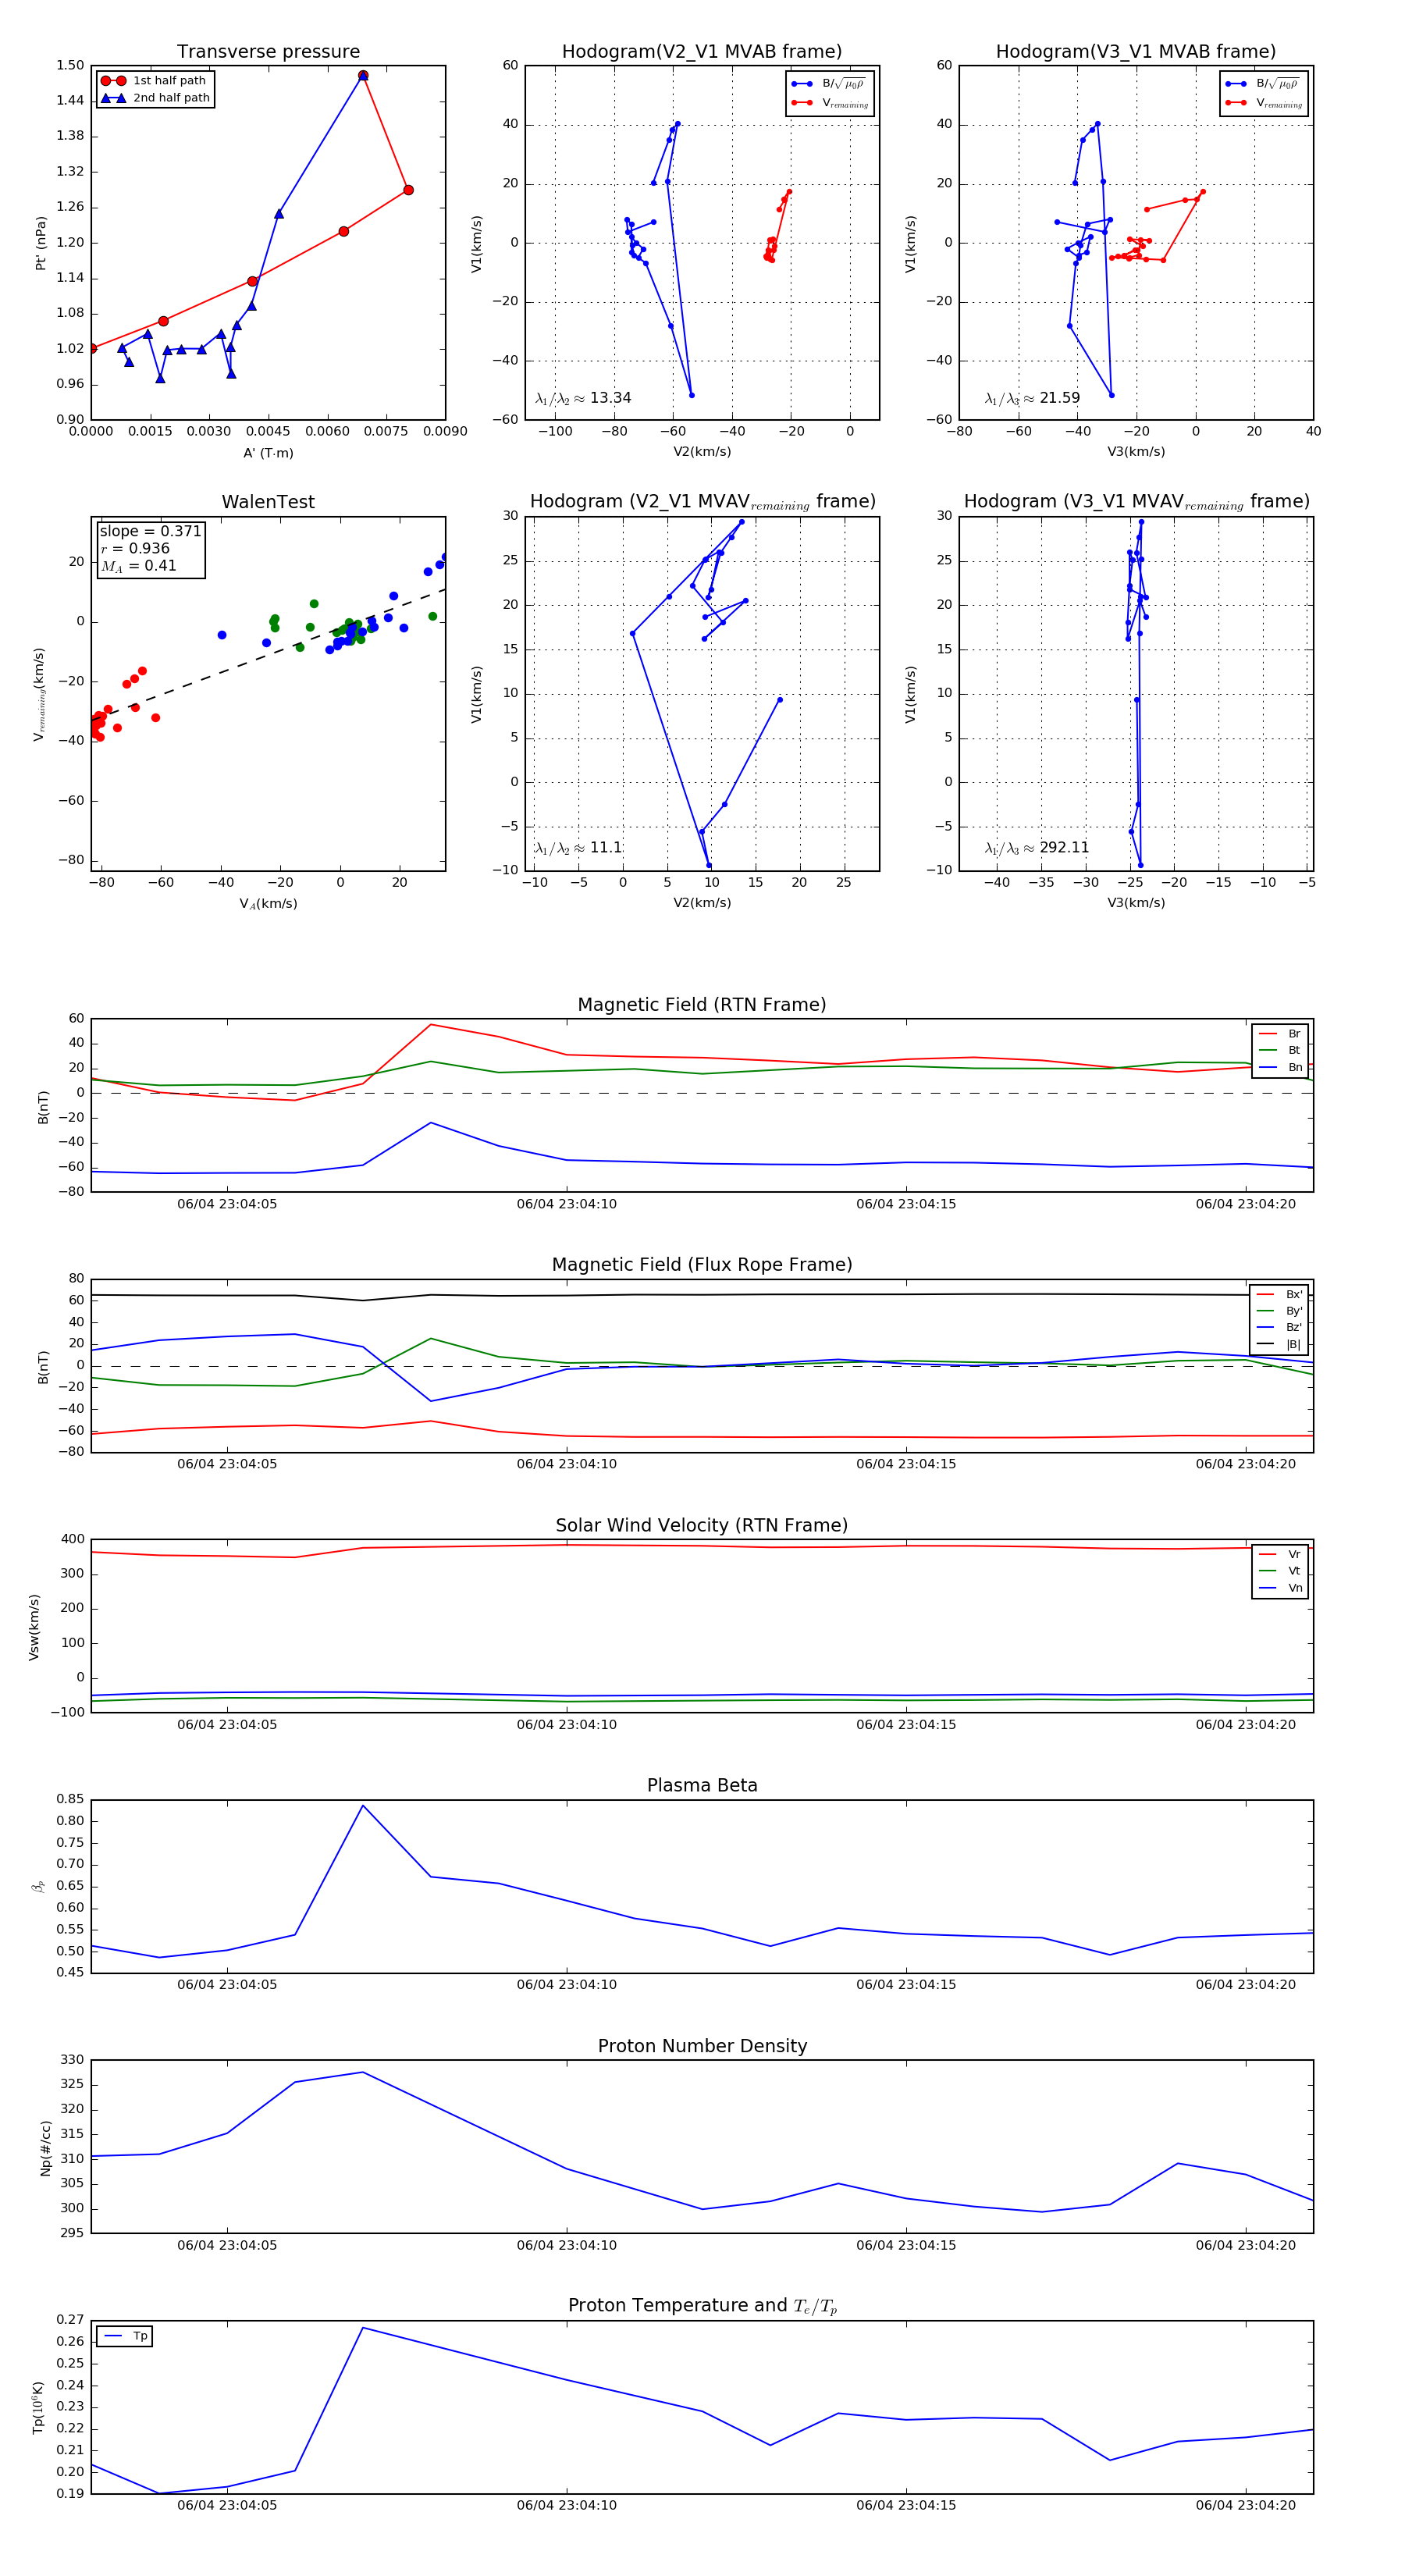1405x2576 pixels.
Task: Click the 'Bn' legend entry
Action: coord(1280,1068)
